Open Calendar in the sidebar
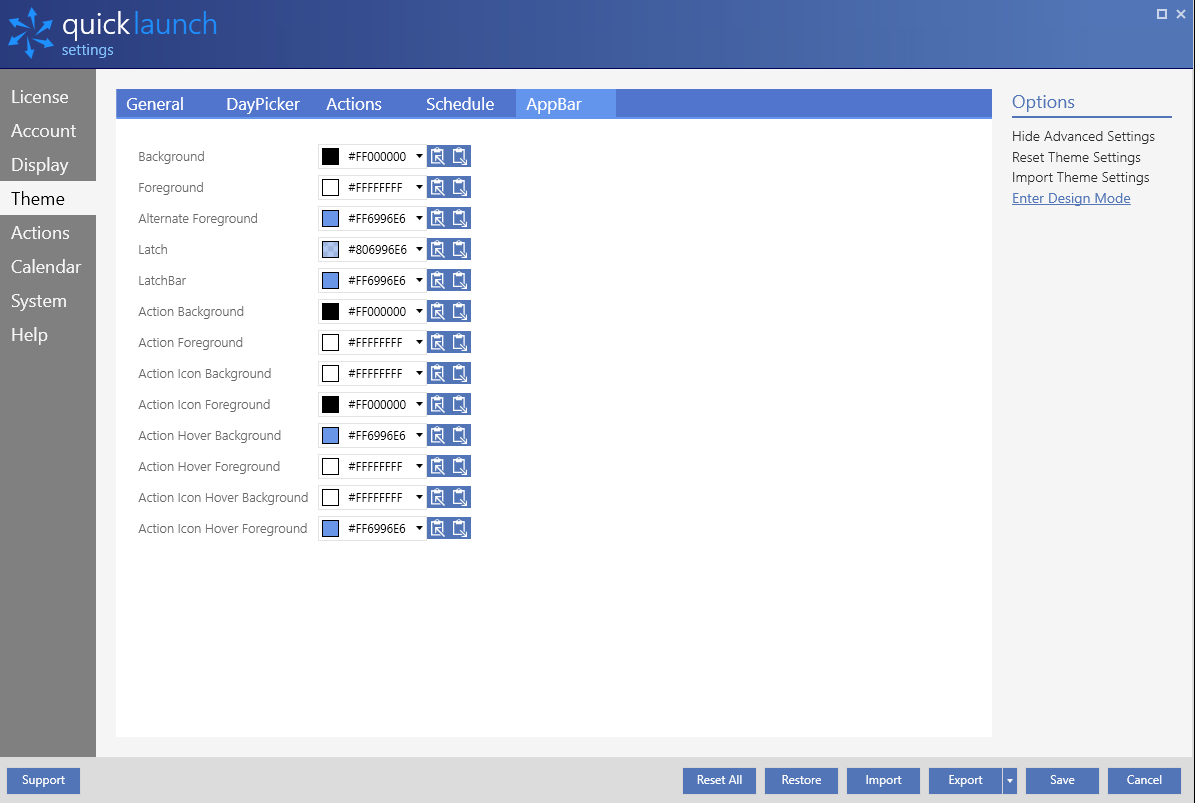The width and height of the screenshot is (1195, 803). [x=46, y=267]
